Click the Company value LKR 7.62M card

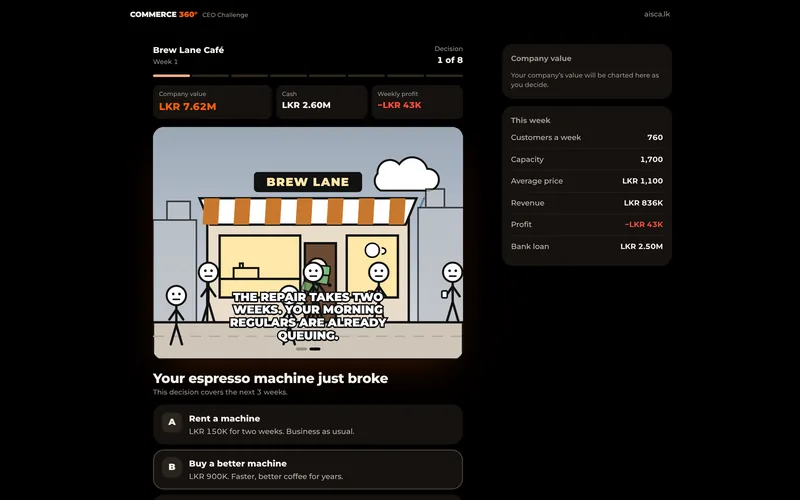[x=212, y=102]
